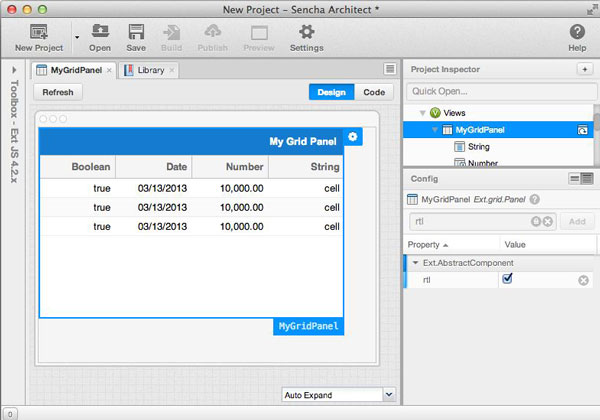This screenshot has width=600, height=420.
Task: Switch to Design view
Action: (331, 92)
